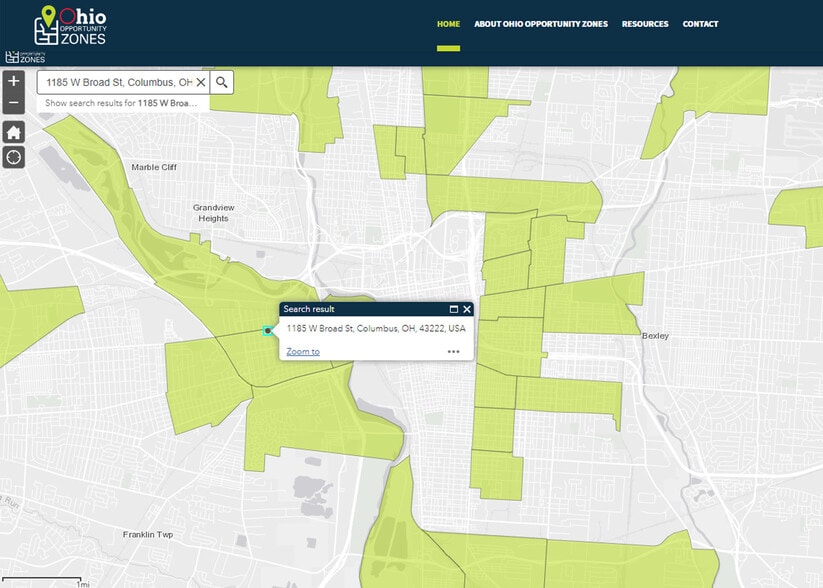Zoom out of the map
Screen dimensions: 823x588
(x=14, y=103)
